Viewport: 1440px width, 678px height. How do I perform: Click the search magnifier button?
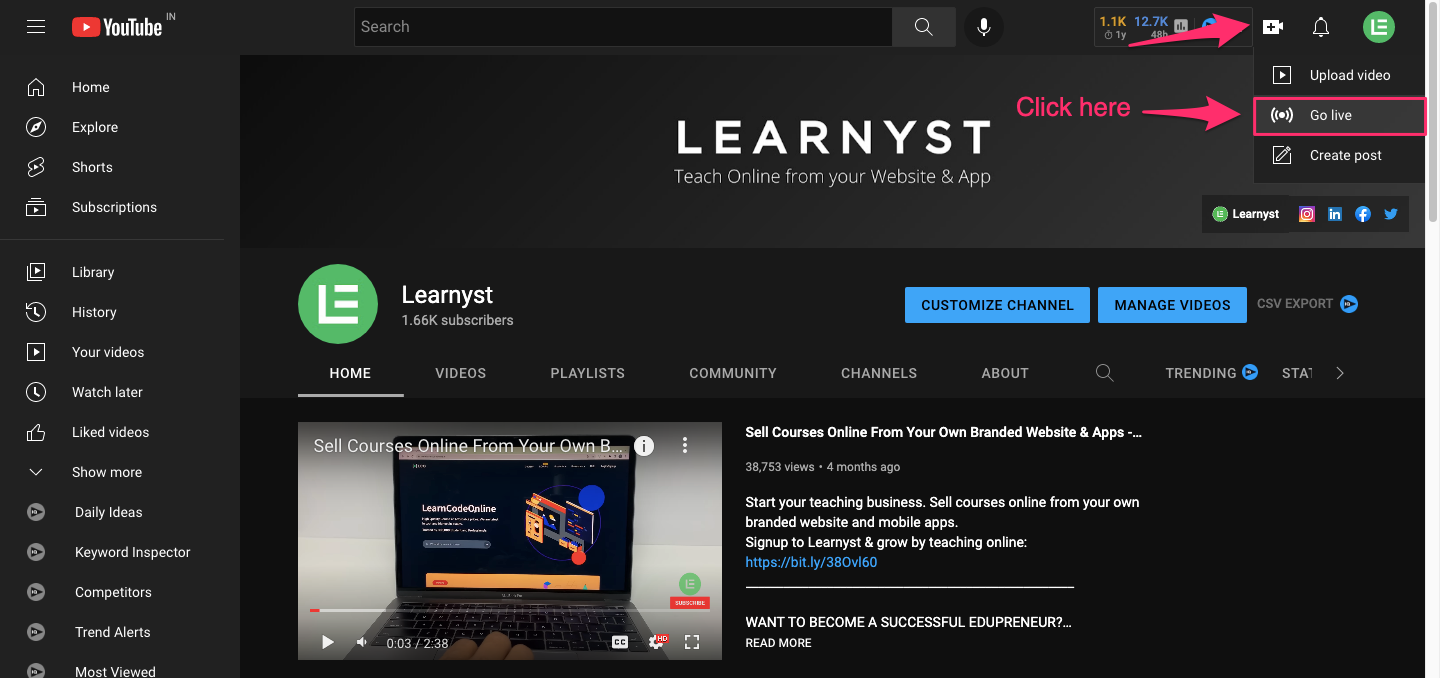[923, 27]
